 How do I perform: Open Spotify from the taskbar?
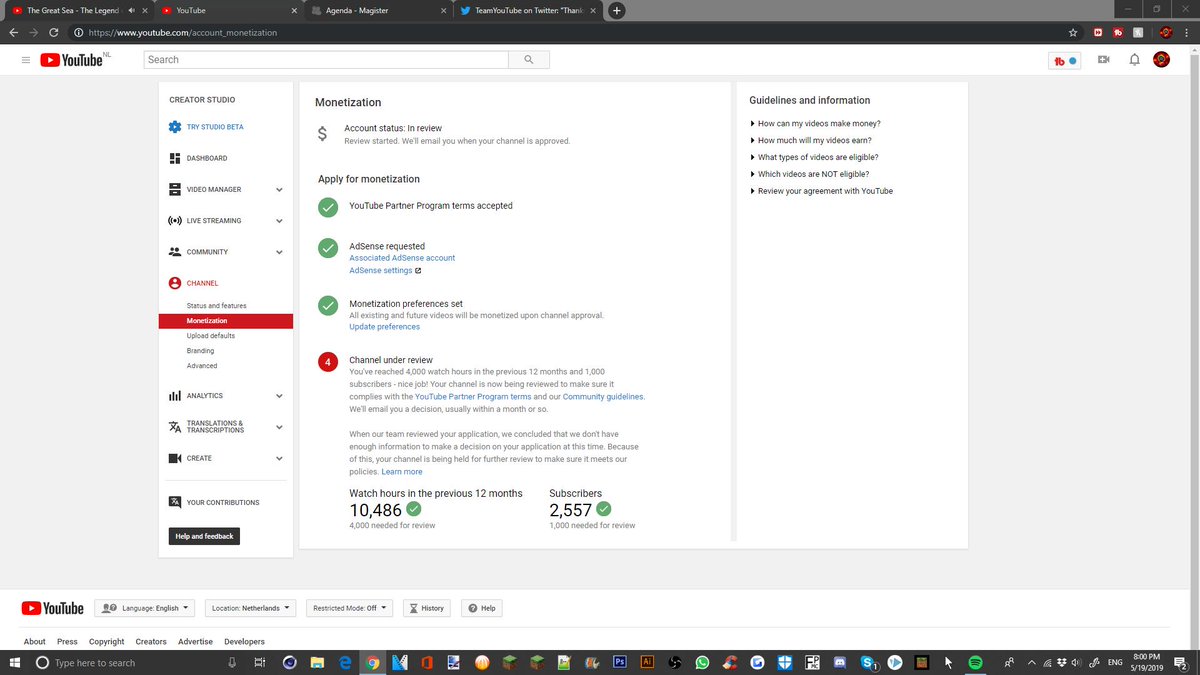point(976,662)
